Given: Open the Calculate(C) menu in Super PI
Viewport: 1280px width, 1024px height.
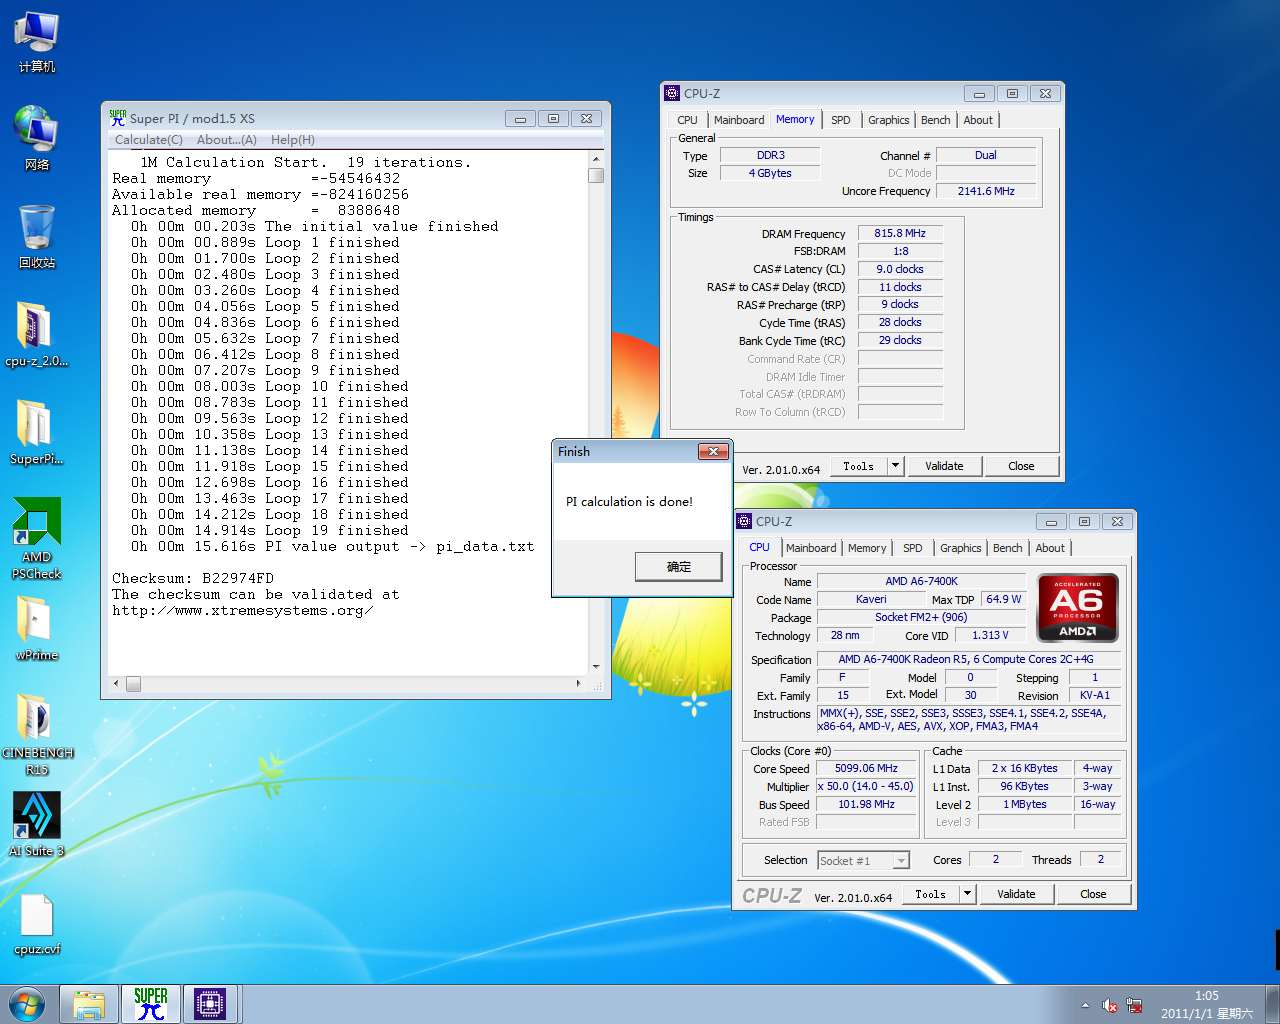Looking at the screenshot, I should [x=148, y=140].
